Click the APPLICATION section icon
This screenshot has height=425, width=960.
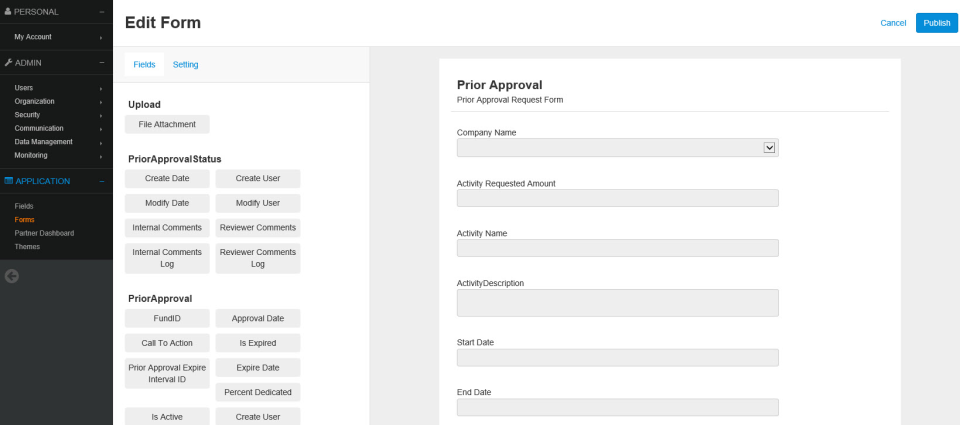point(8,181)
